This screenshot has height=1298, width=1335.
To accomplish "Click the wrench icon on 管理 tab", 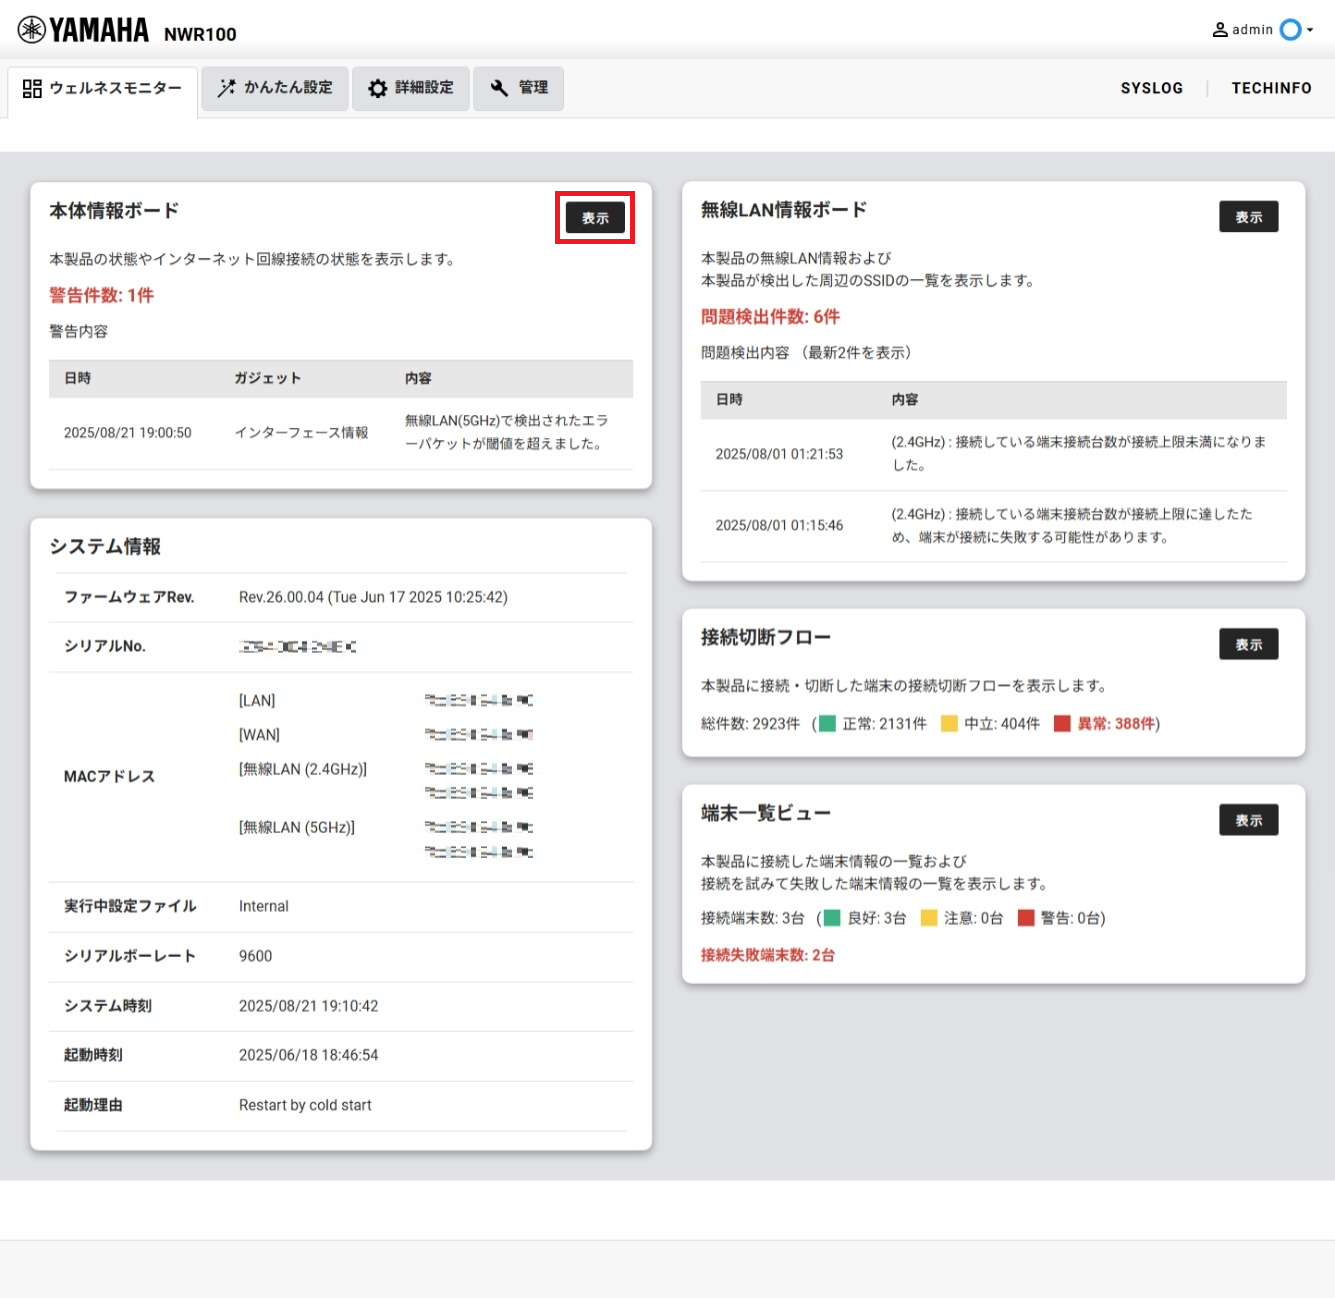I will [497, 88].
